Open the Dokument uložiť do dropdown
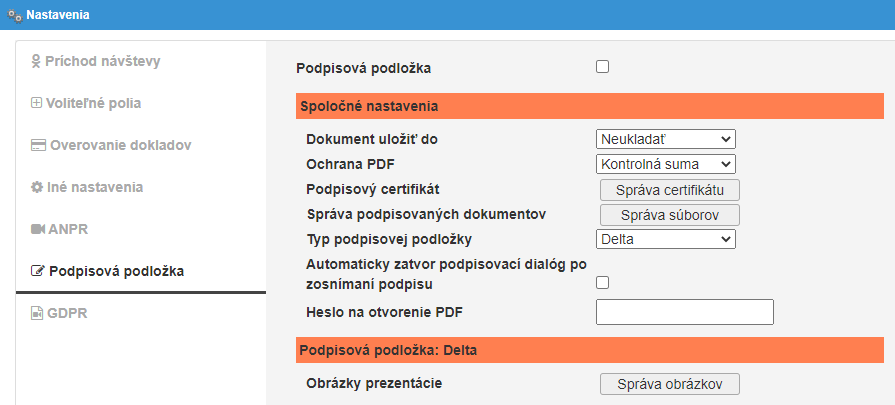Image resolution: width=895 pixels, height=405 pixels. (665, 139)
